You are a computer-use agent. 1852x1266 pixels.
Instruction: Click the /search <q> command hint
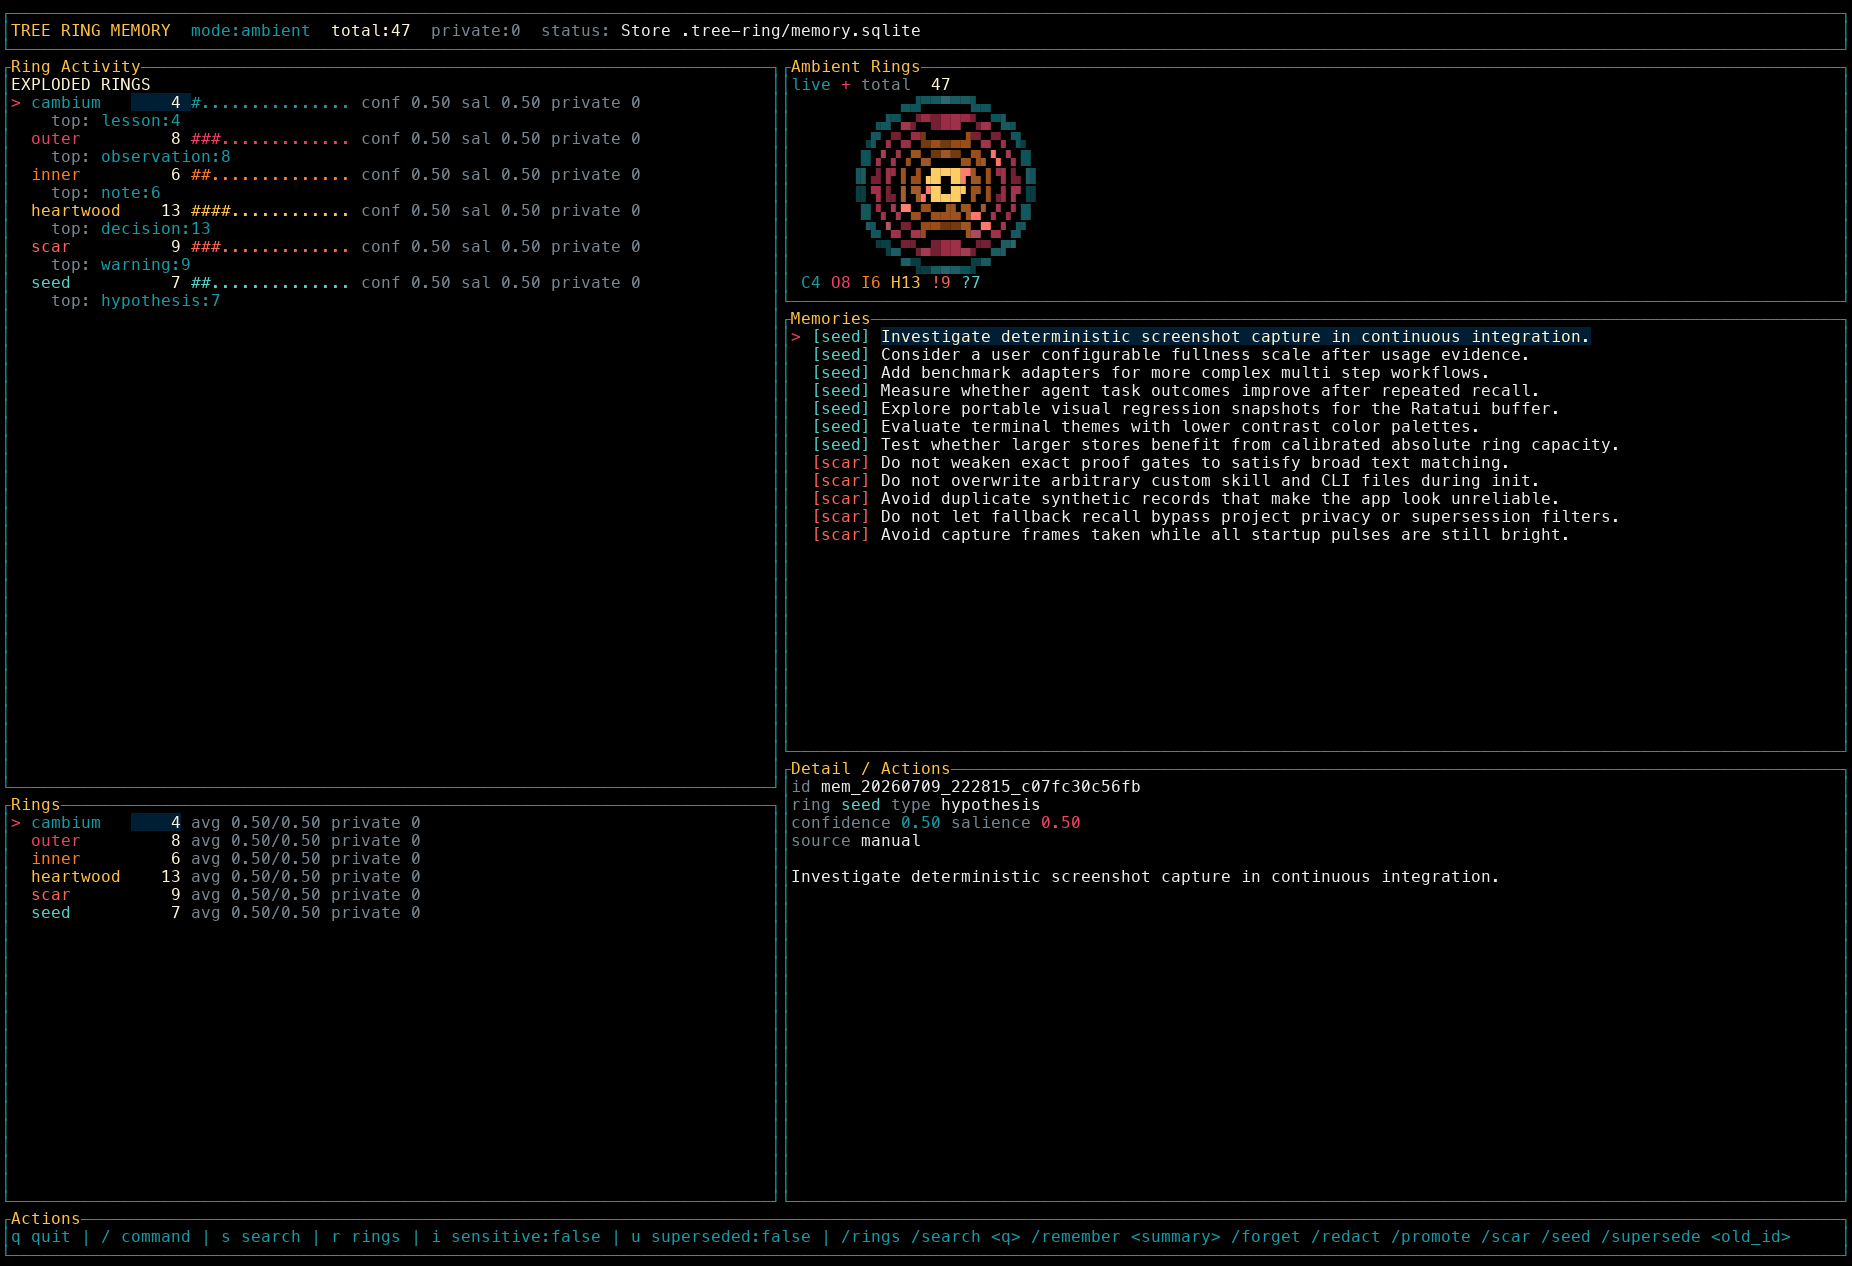pyautogui.click(x=966, y=1237)
